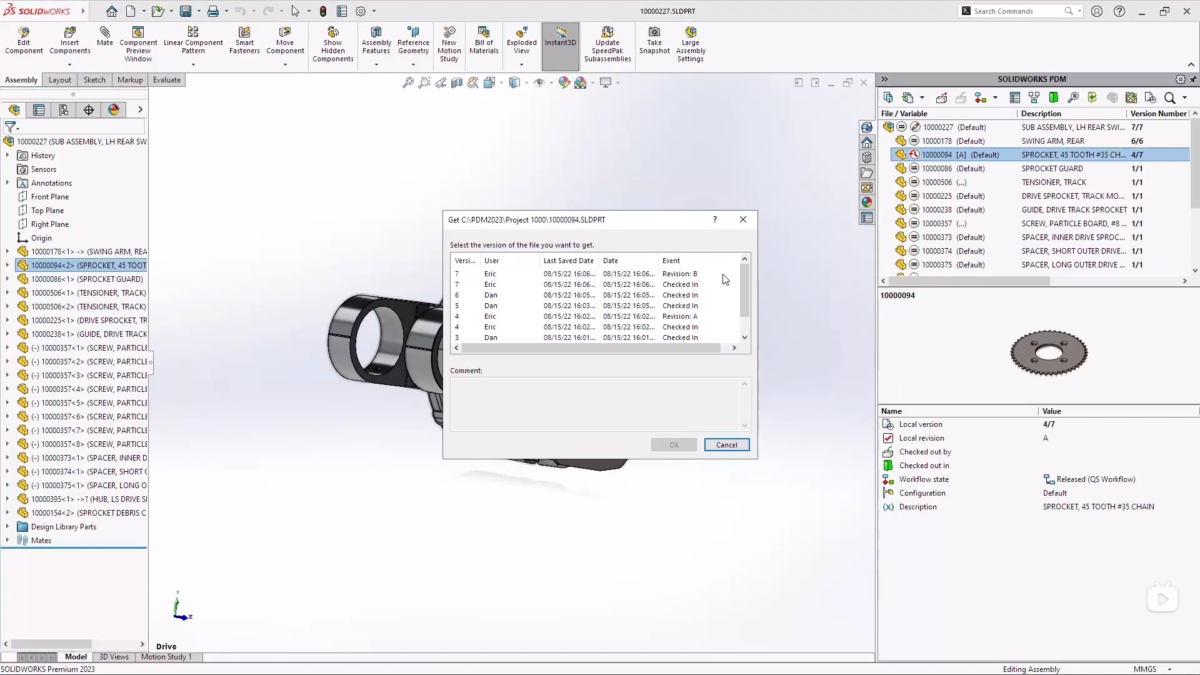Close the Get version dialog
1200x675 pixels.
click(742, 219)
